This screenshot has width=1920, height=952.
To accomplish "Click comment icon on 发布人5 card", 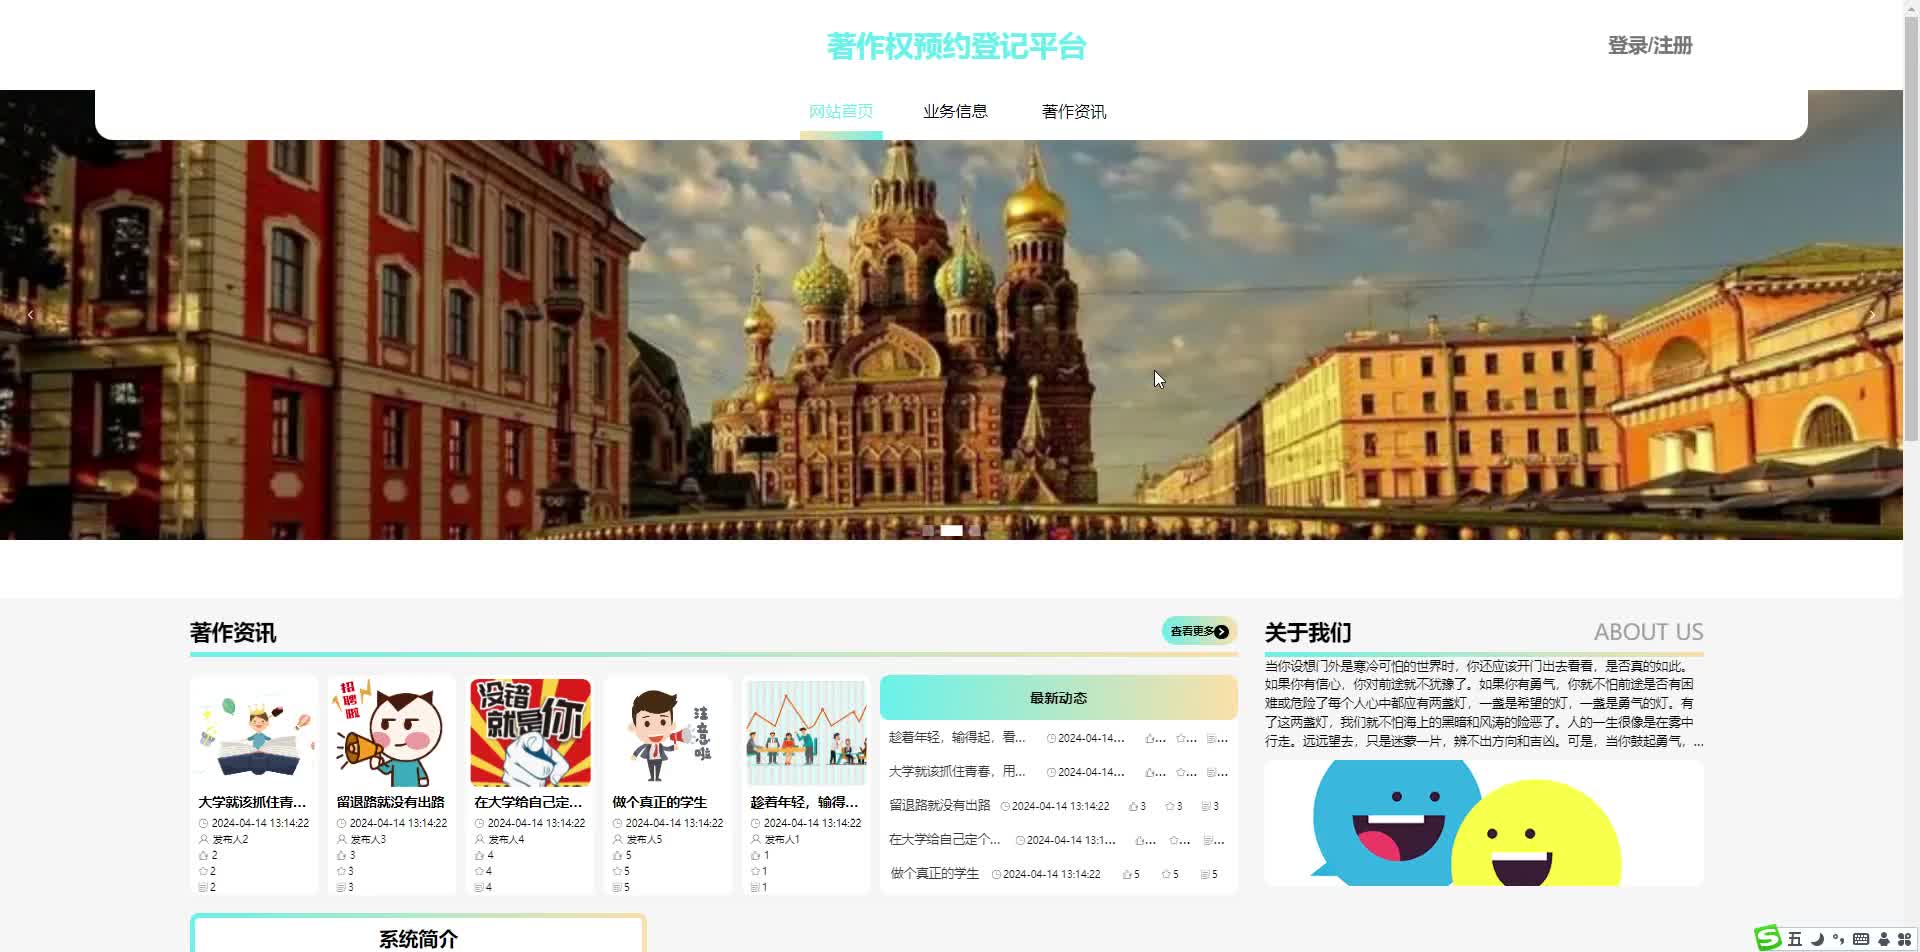I will click(x=618, y=888).
